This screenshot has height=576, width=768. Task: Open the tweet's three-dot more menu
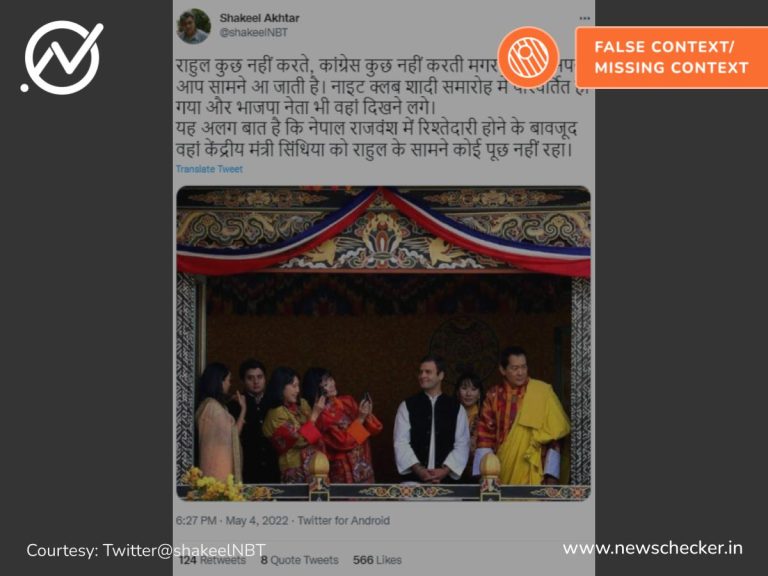(584, 18)
